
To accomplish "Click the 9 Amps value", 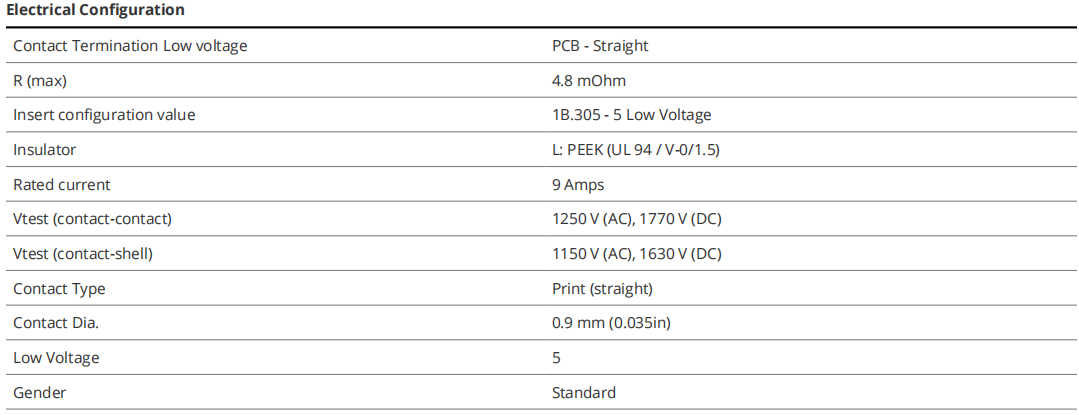I will (578, 185).
